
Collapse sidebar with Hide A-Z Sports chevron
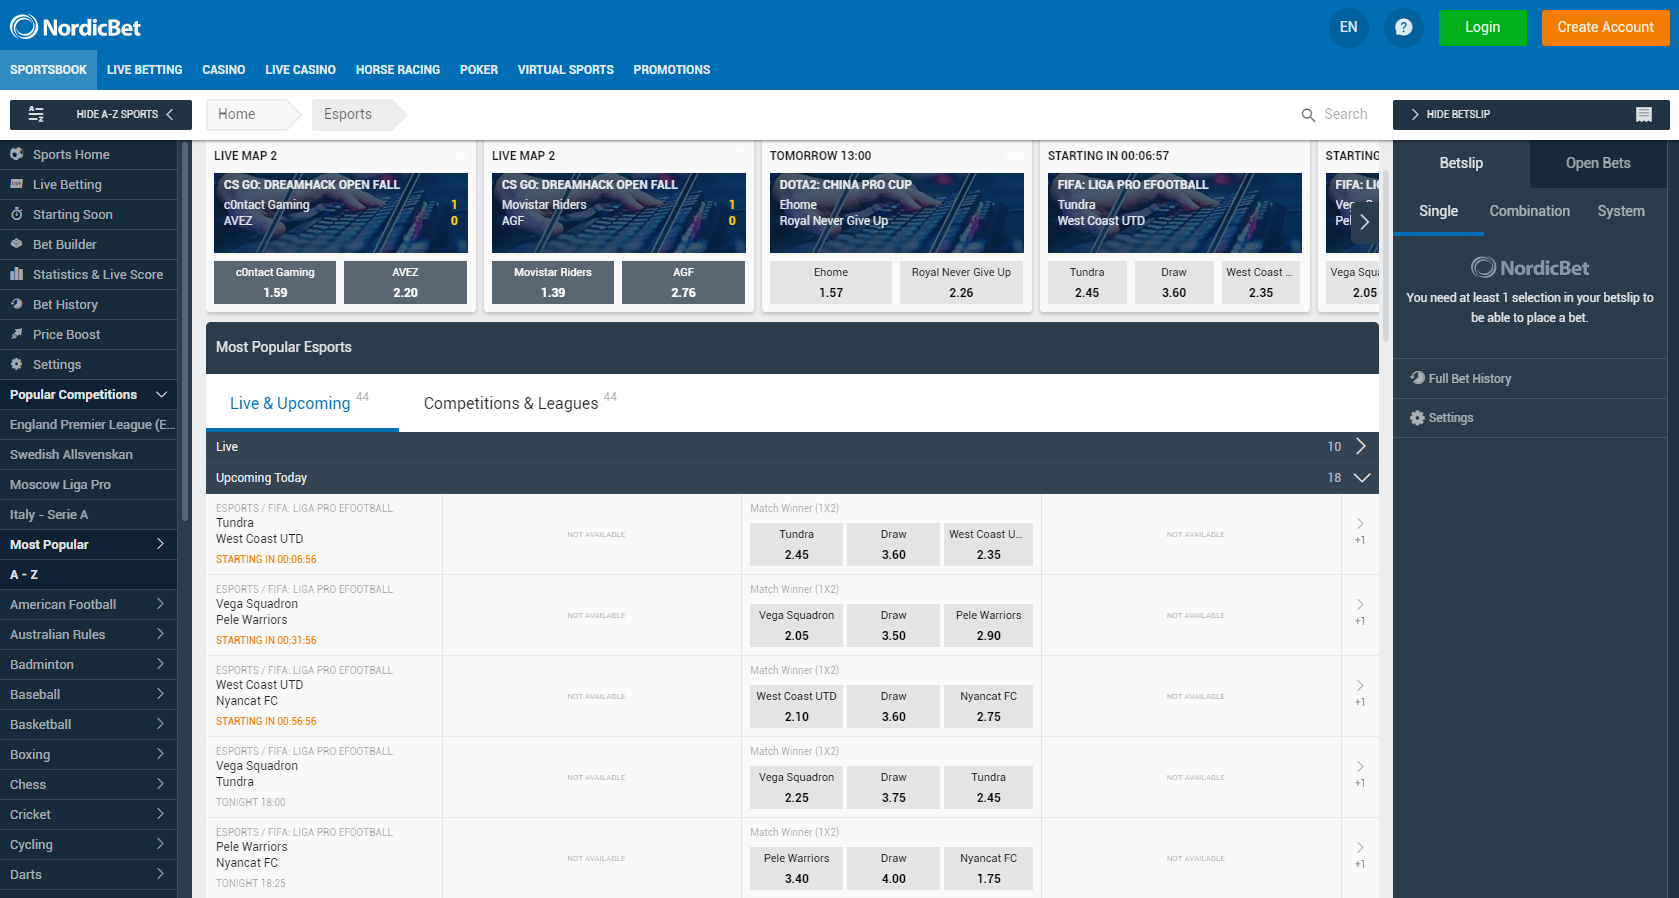point(170,114)
